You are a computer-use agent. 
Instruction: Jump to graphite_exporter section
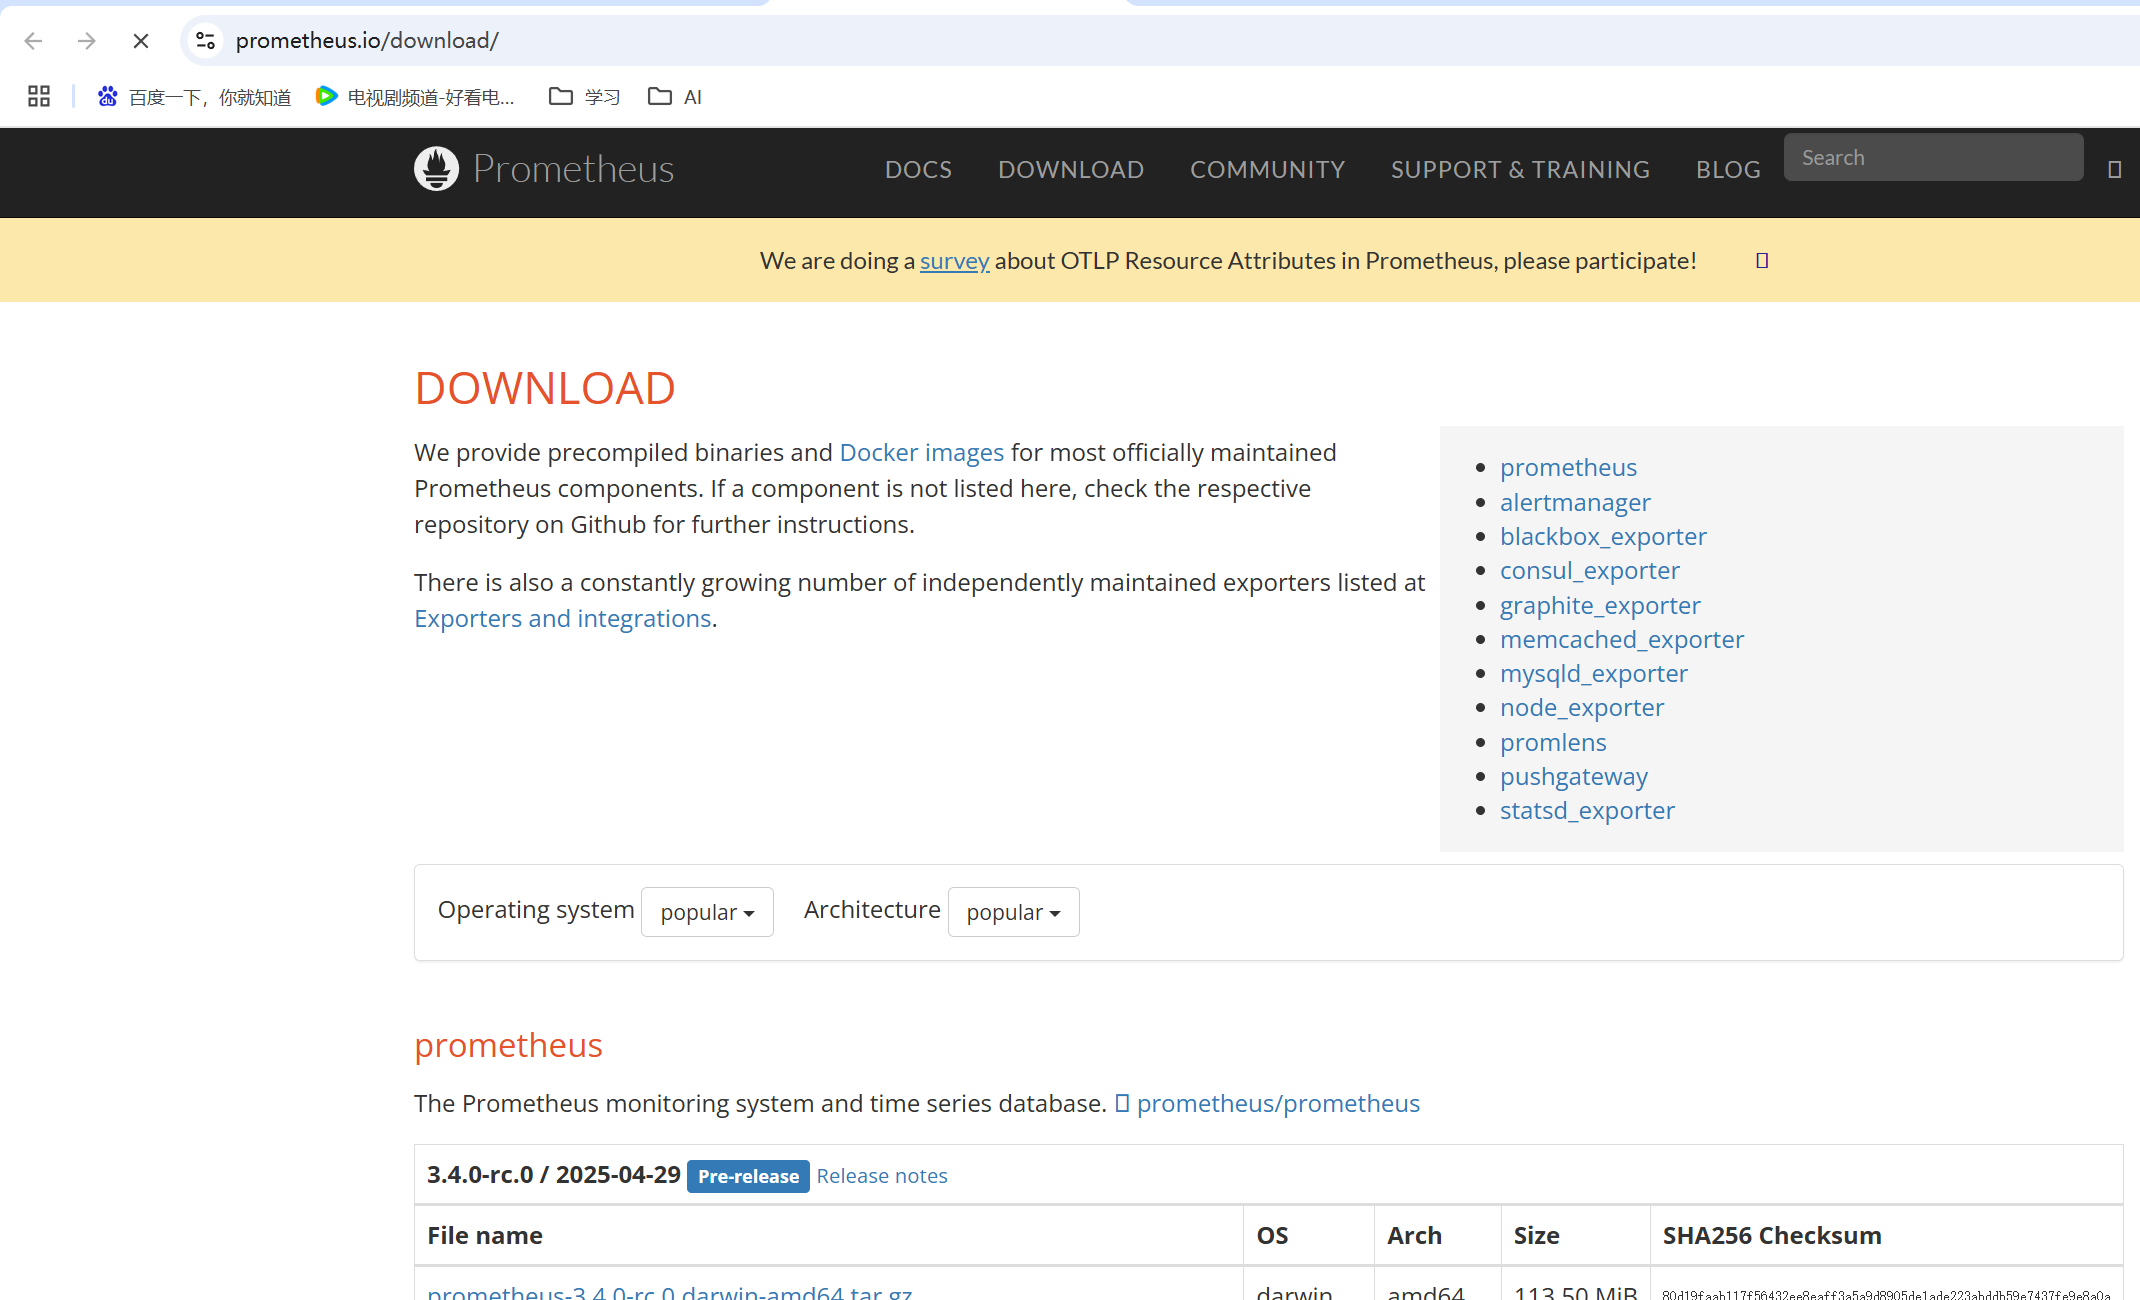tap(1600, 606)
